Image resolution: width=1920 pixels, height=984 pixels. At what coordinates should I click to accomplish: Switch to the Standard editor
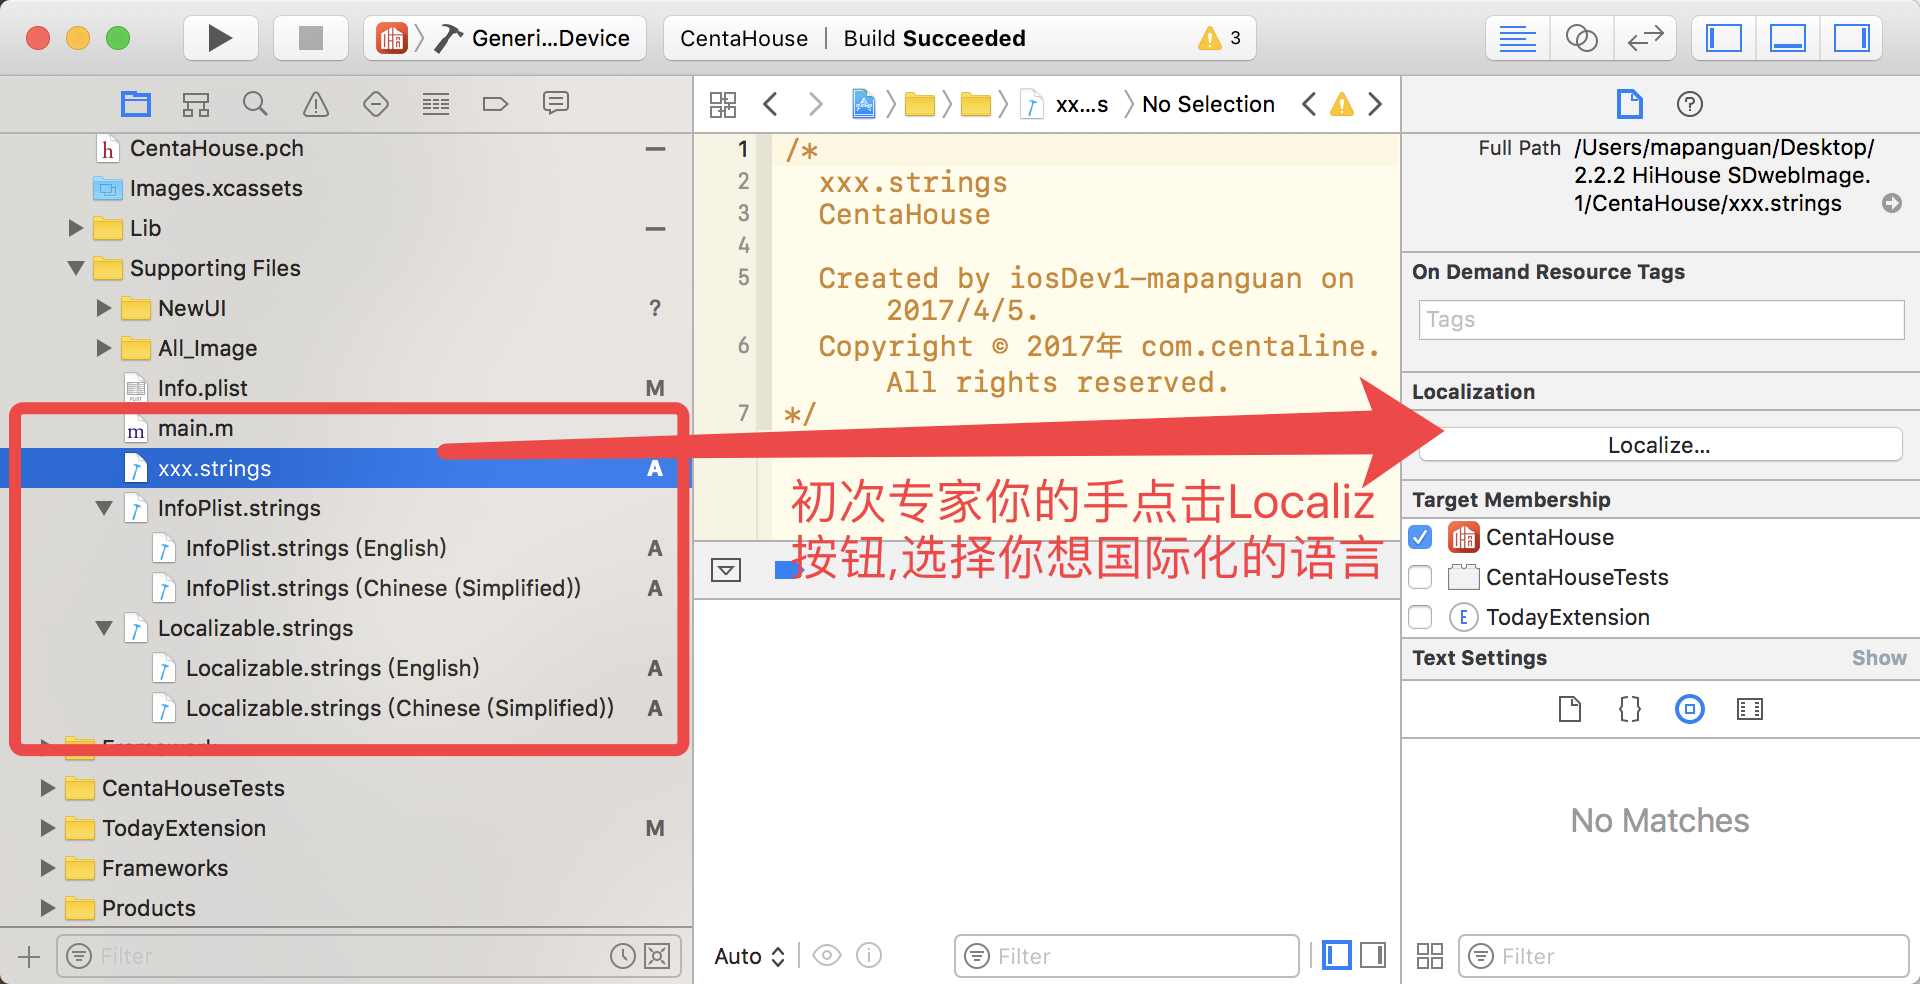(x=1517, y=39)
